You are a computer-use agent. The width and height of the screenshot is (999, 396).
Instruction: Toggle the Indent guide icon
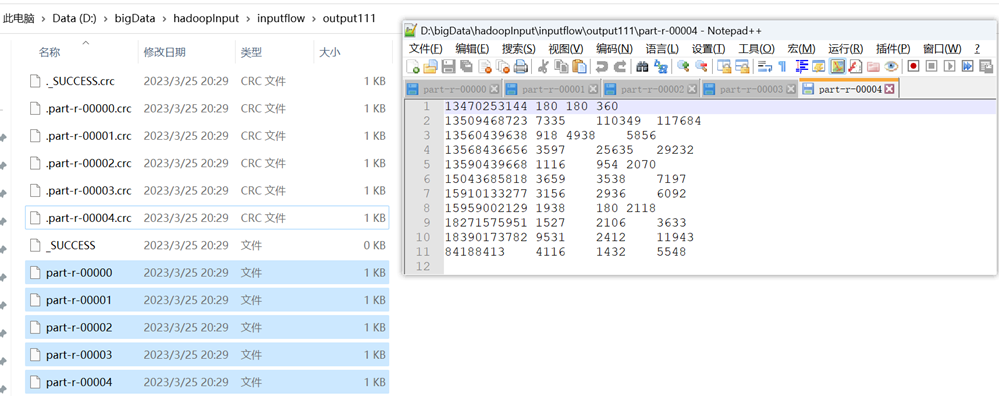coord(801,66)
